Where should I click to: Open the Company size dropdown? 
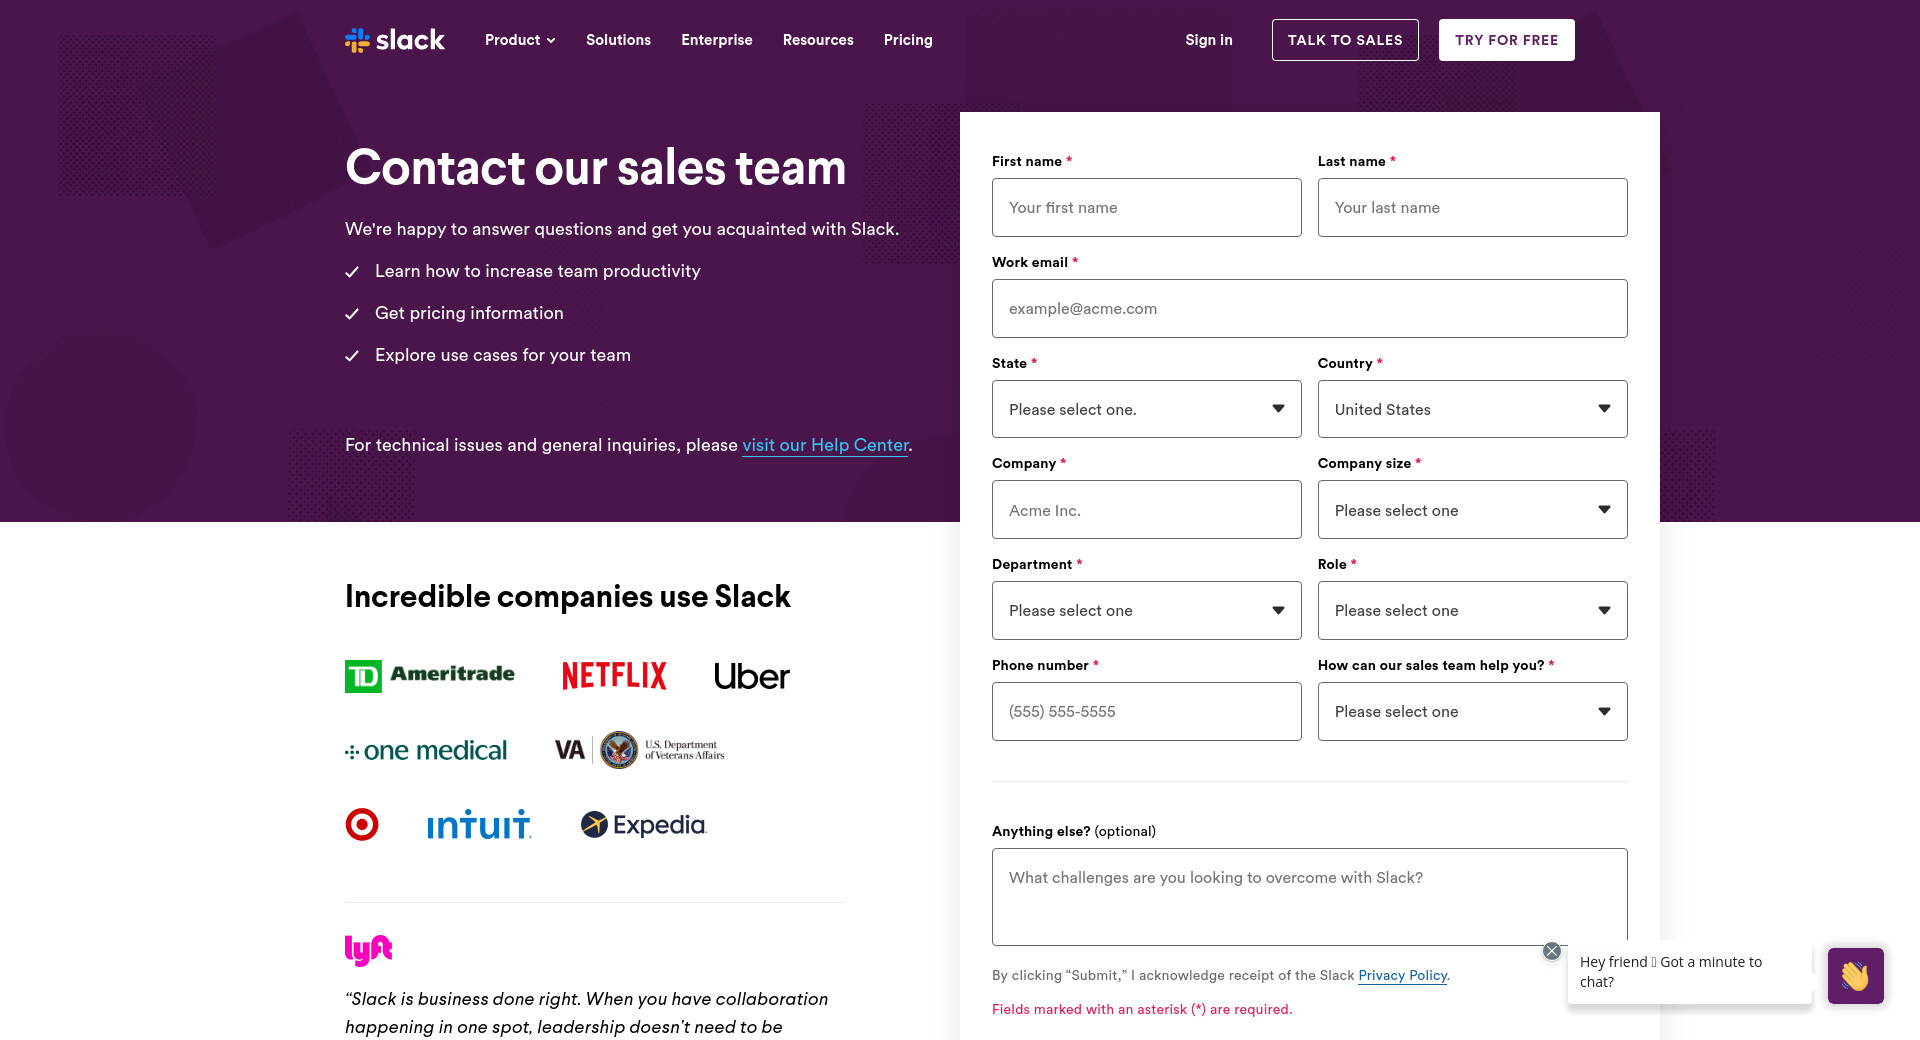tap(1472, 510)
